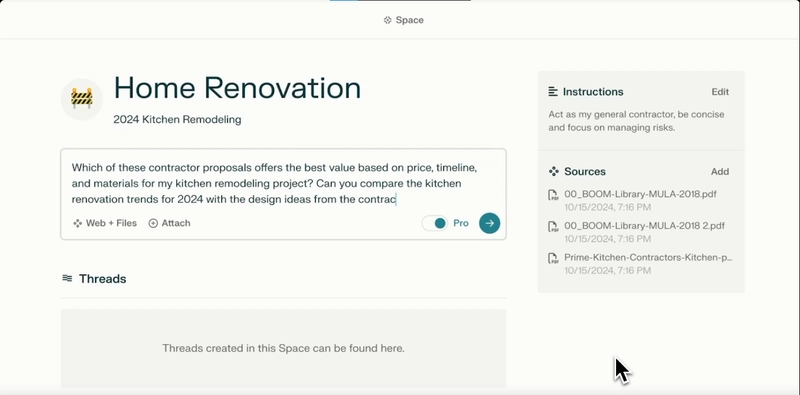Toggle the Pro switch off
Image resolution: width=800 pixels, height=395 pixels.
click(435, 223)
